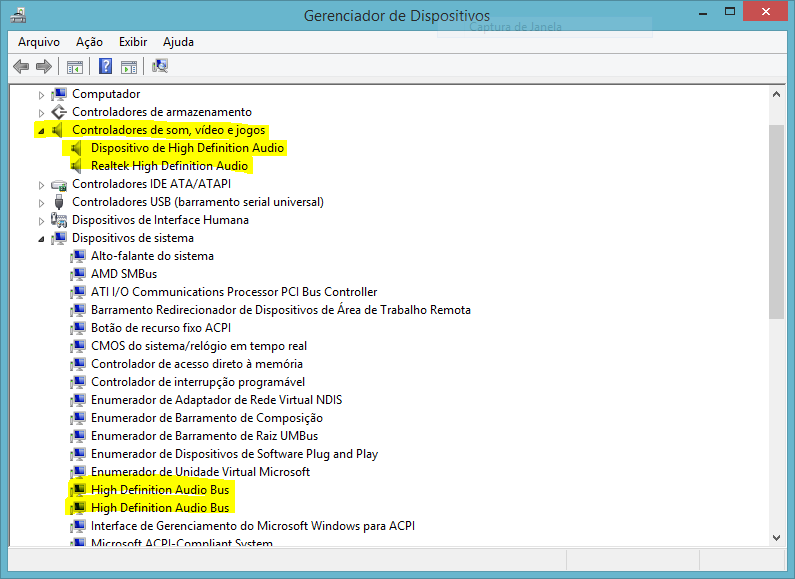Select Realtek High Definition Audio
Screen dimensions: 795x579
click(169, 166)
